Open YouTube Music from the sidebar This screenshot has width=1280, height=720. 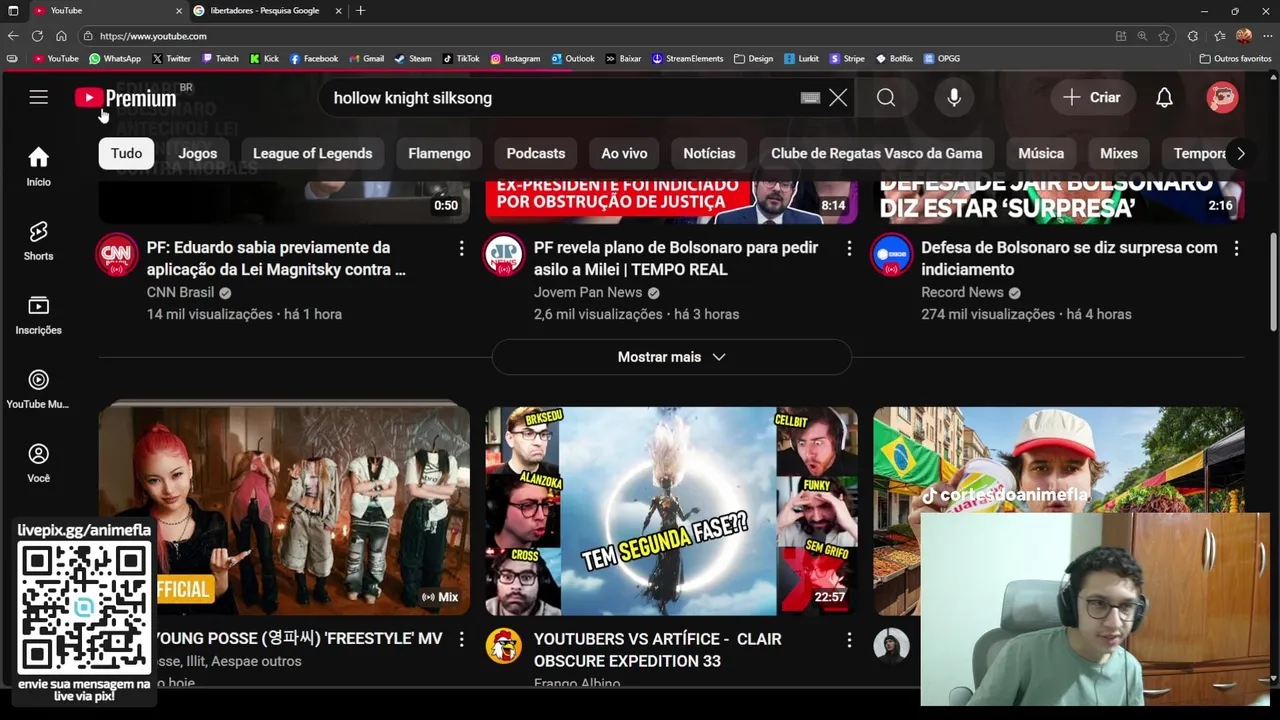click(38, 389)
